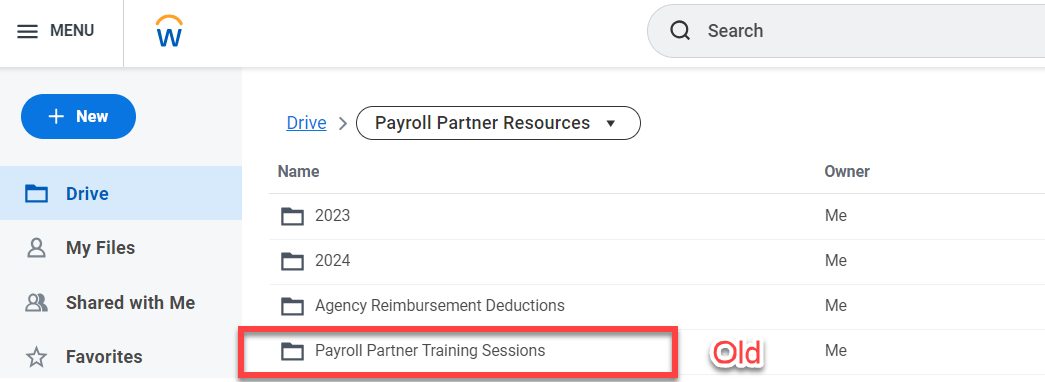This screenshot has width=1045, height=382.
Task: Click the 2023 folder icon
Action: tap(292, 217)
